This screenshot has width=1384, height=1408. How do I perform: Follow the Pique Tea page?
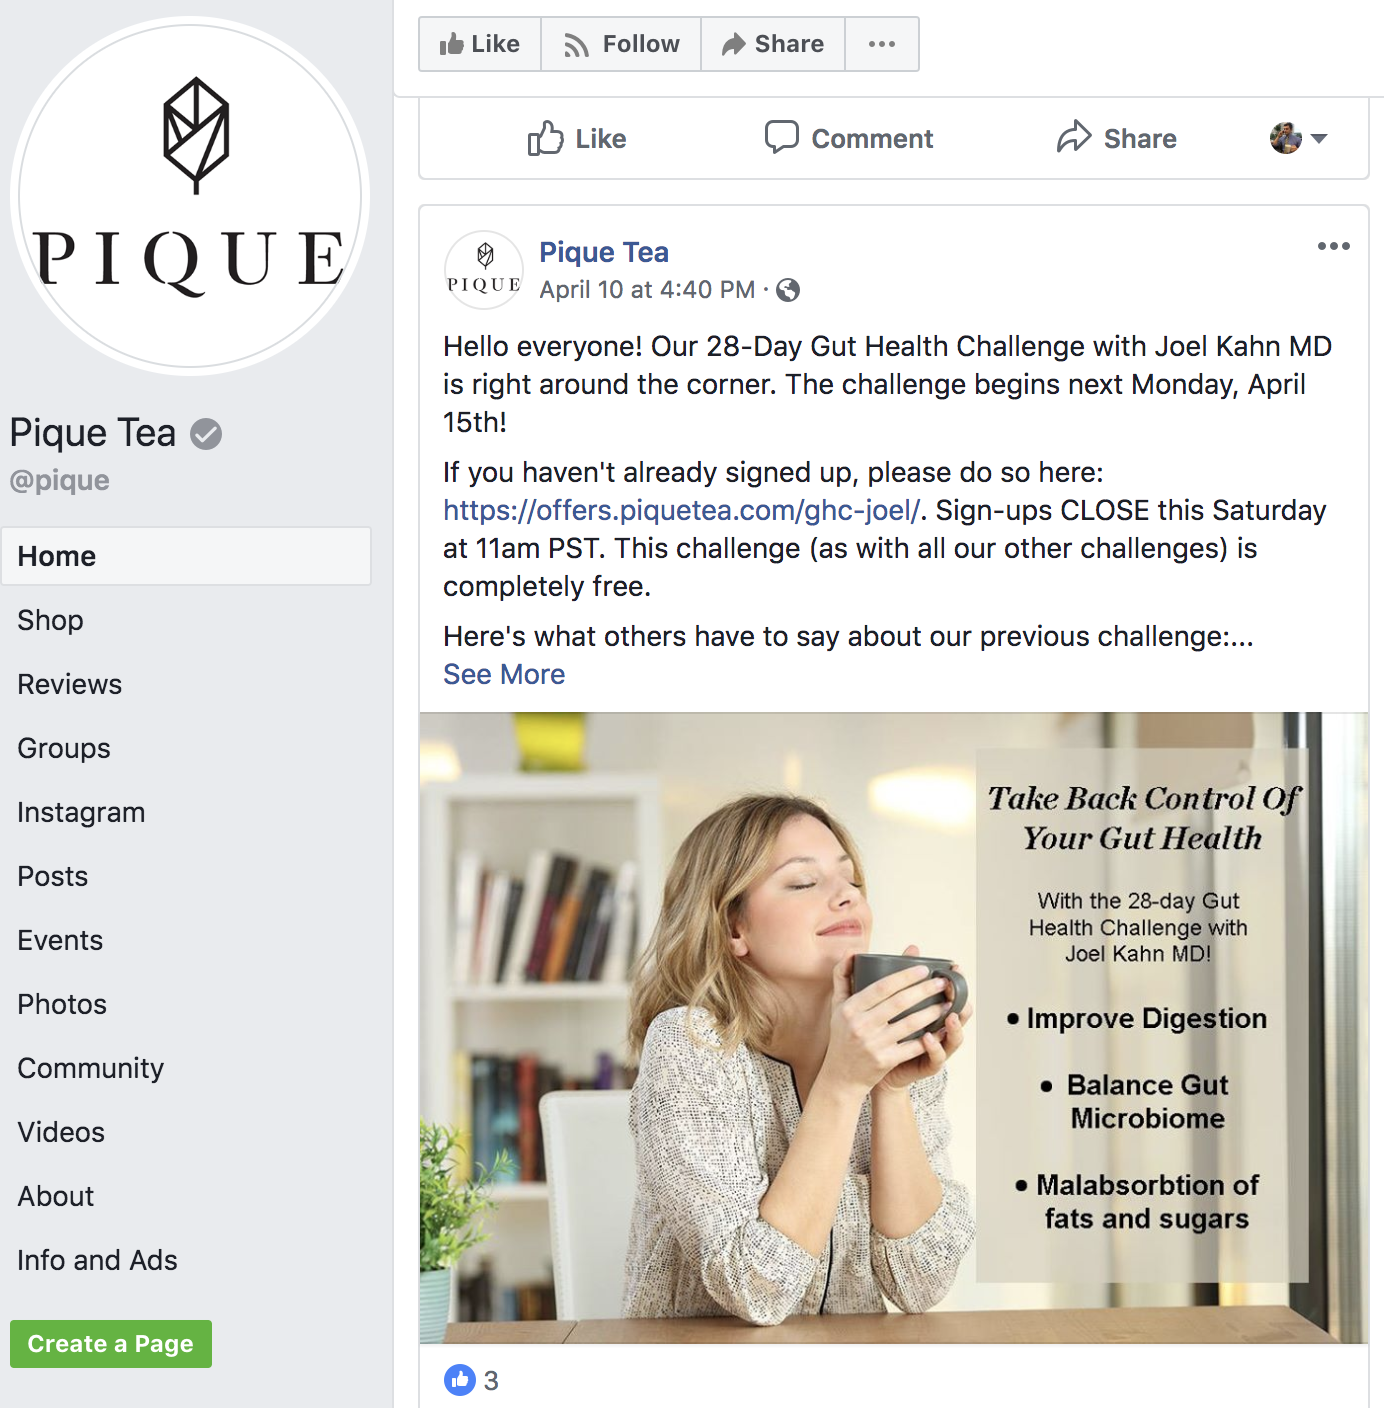621,44
